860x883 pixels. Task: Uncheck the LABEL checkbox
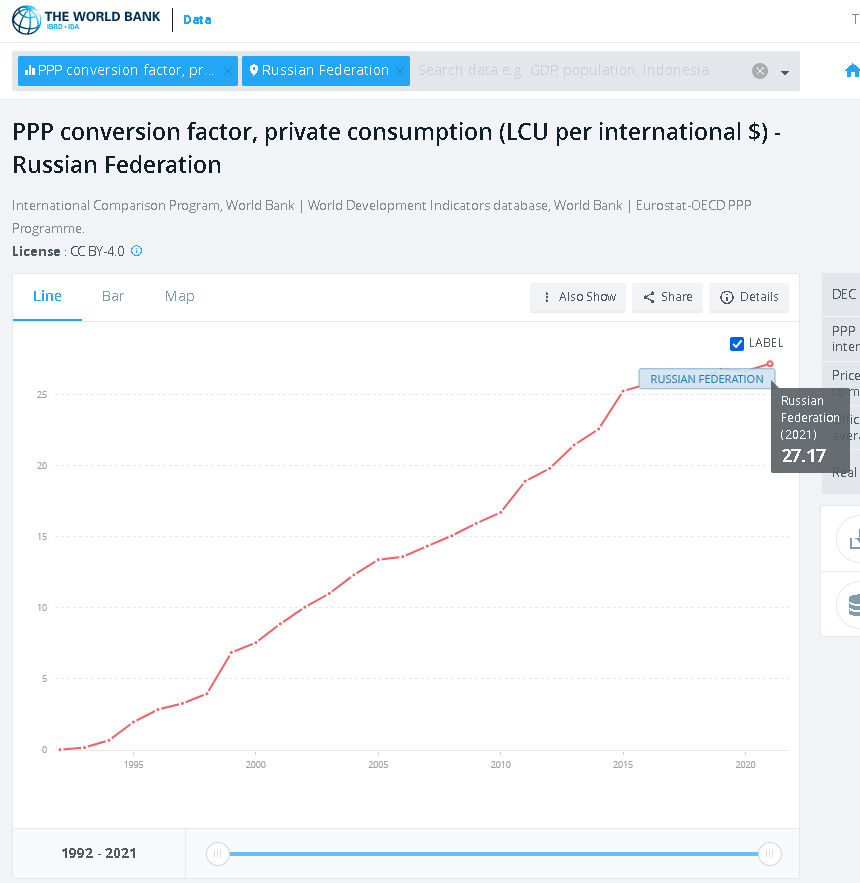pyautogui.click(x=738, y=344)
